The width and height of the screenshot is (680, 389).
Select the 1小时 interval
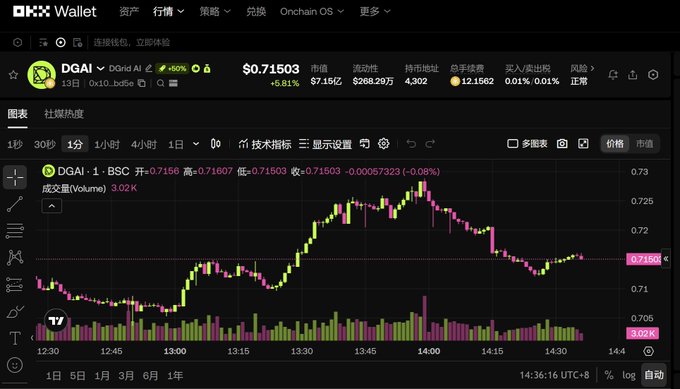pyautogui.click(x=107, y=144)
